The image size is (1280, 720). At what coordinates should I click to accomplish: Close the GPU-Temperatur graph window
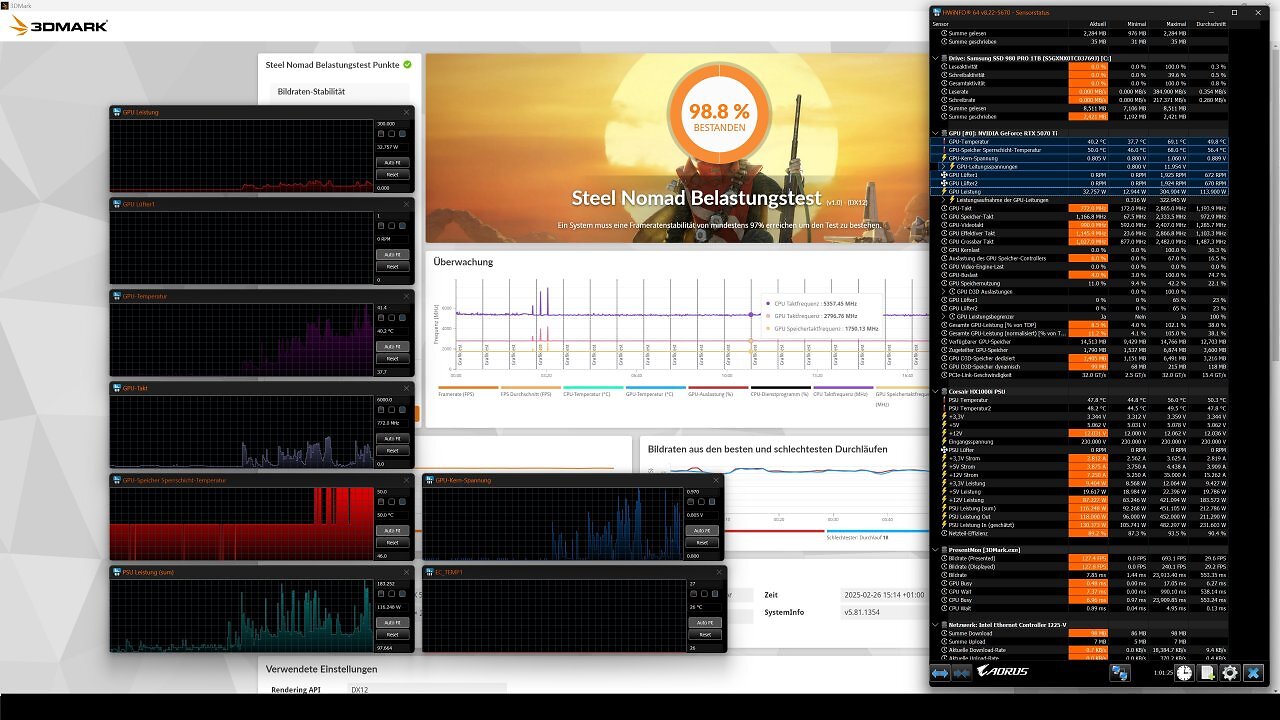(x=405, y=296)
